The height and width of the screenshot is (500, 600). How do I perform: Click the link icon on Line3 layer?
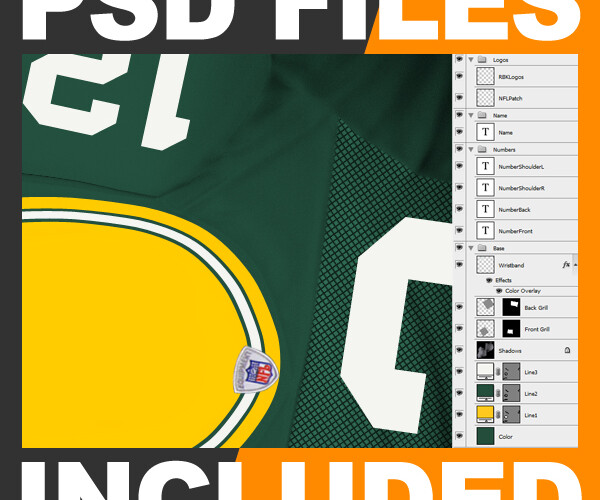pyautogui.click(x=498, y=372)
